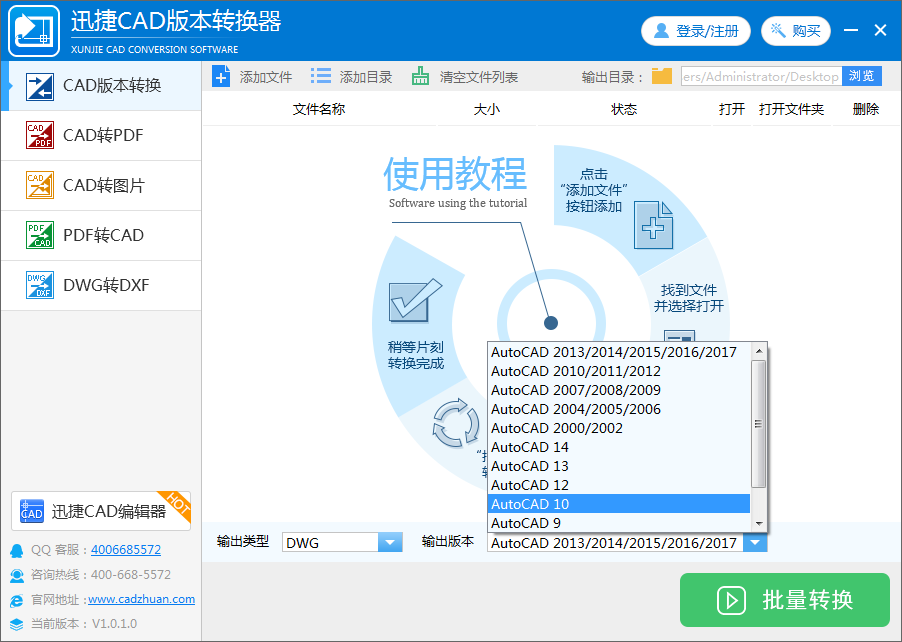Open the www.cadzhuan.com website link
The image size is (902, 642).
pyautogui.click(x=141, y=599)
